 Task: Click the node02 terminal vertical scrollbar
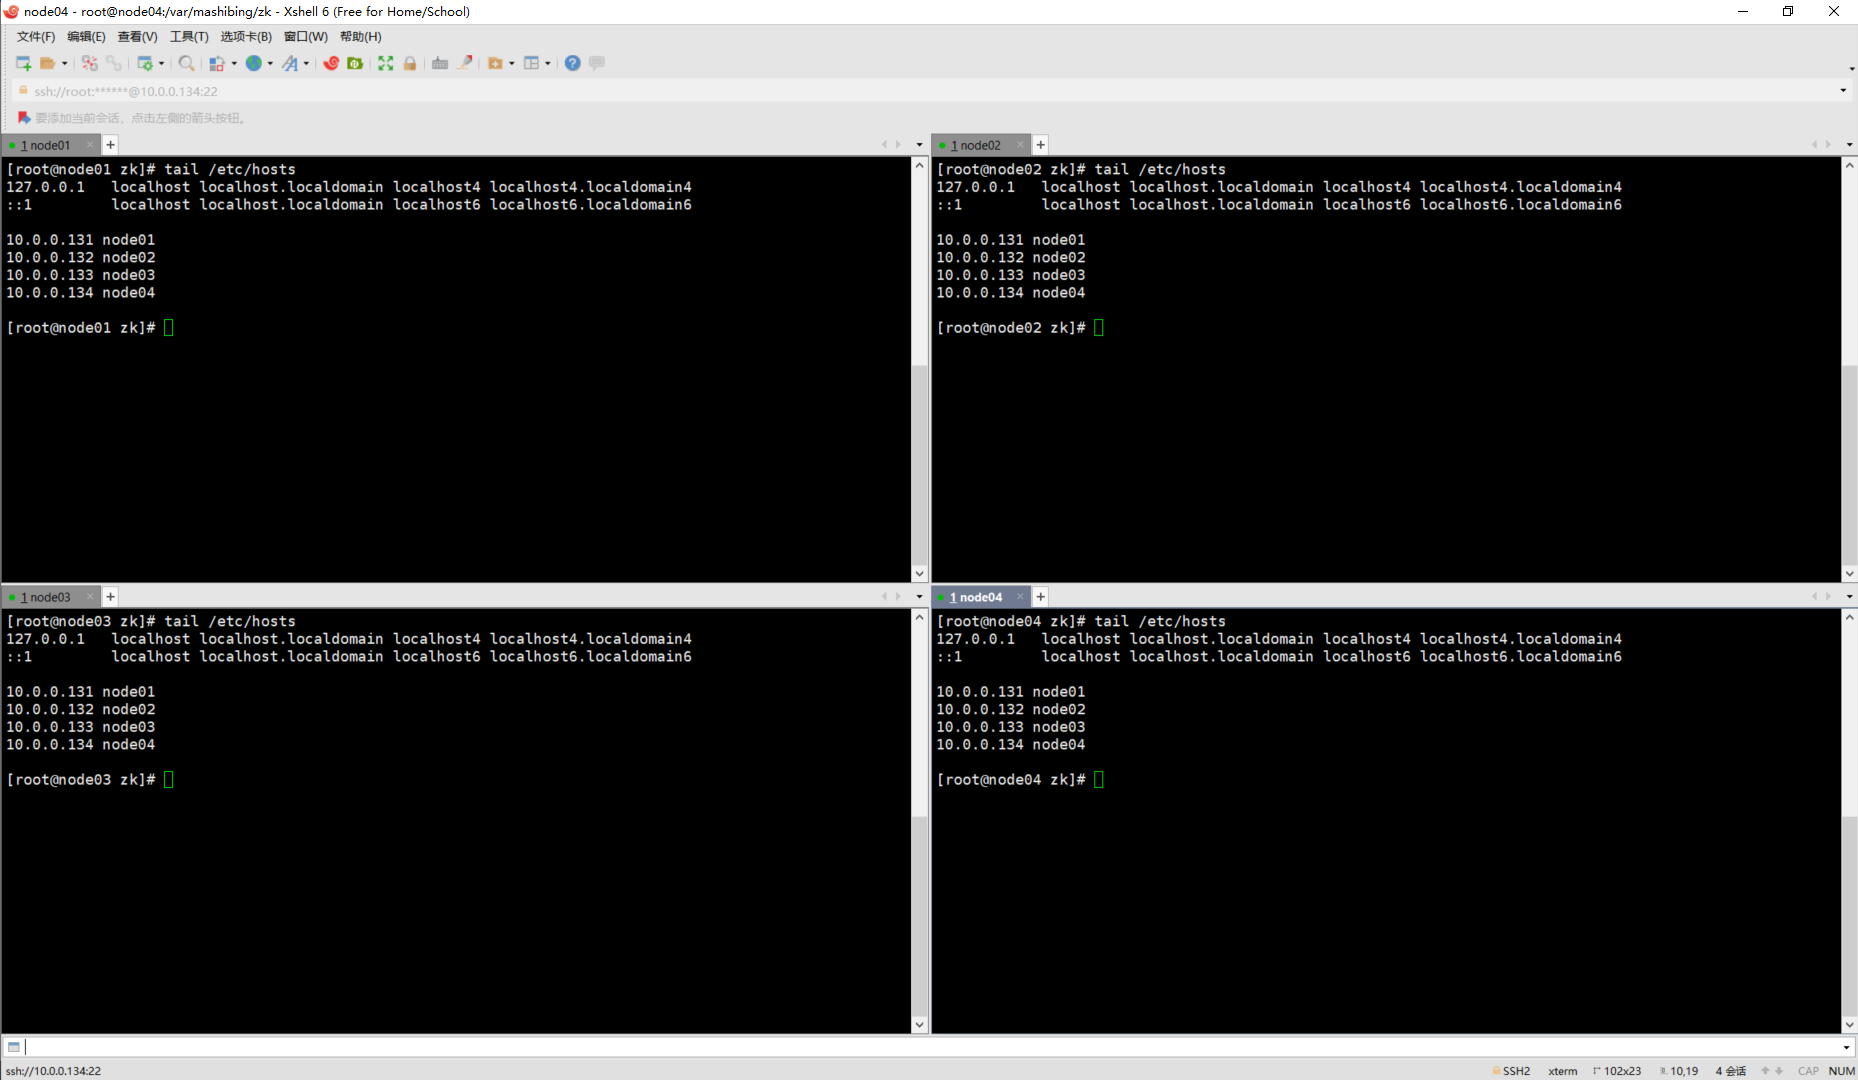click(1850, 369)
